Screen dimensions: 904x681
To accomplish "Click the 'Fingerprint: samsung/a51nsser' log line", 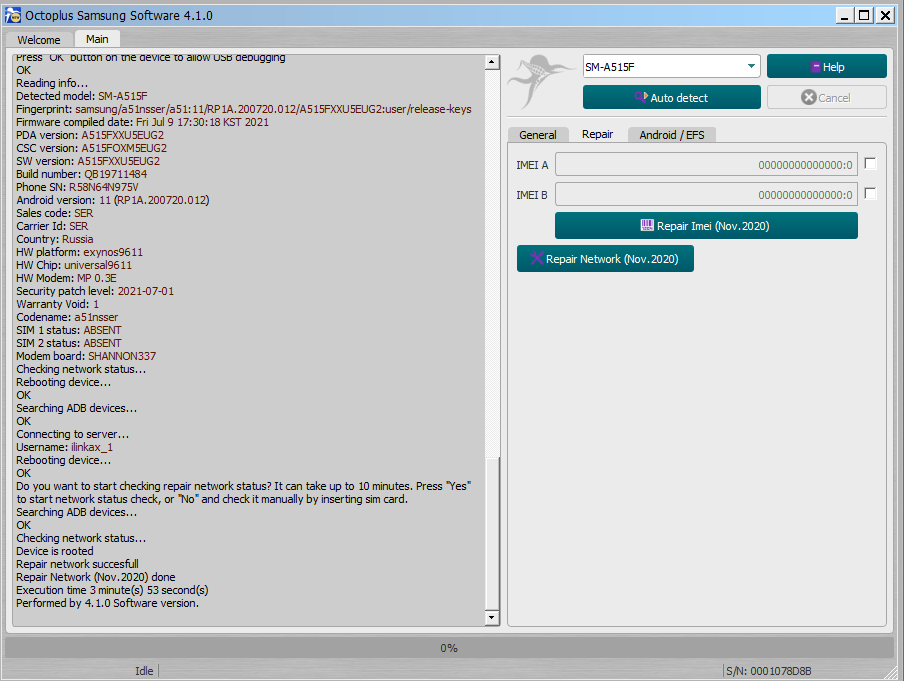I will click(x=244, y=109).
